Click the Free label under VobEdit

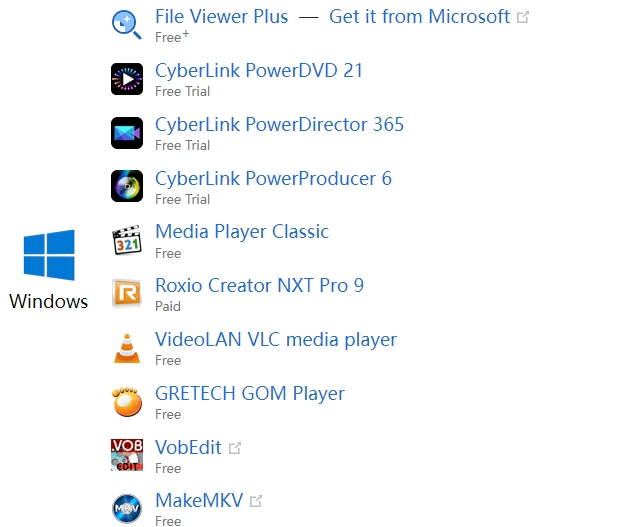click(168, 468)
